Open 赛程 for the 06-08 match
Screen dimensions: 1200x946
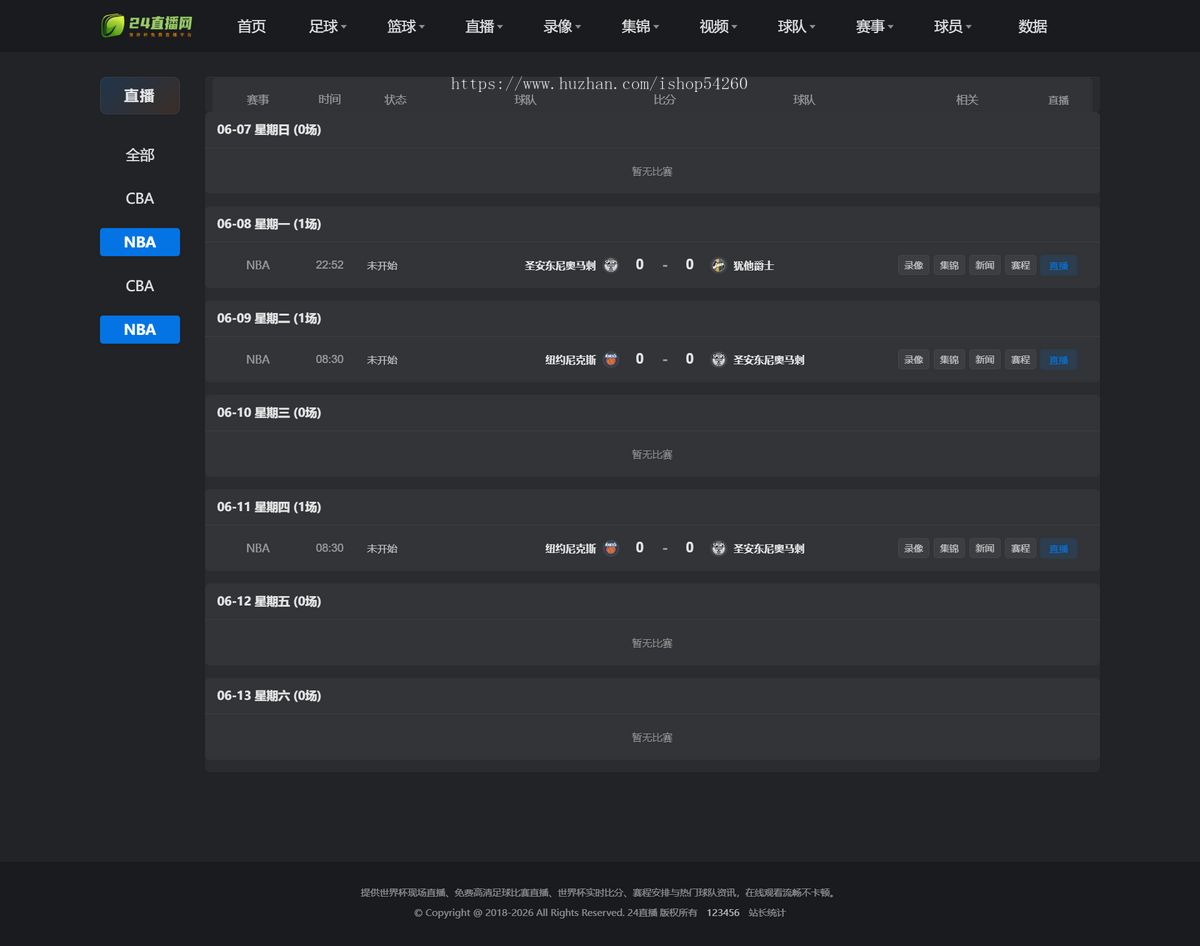coord(1020,265)
